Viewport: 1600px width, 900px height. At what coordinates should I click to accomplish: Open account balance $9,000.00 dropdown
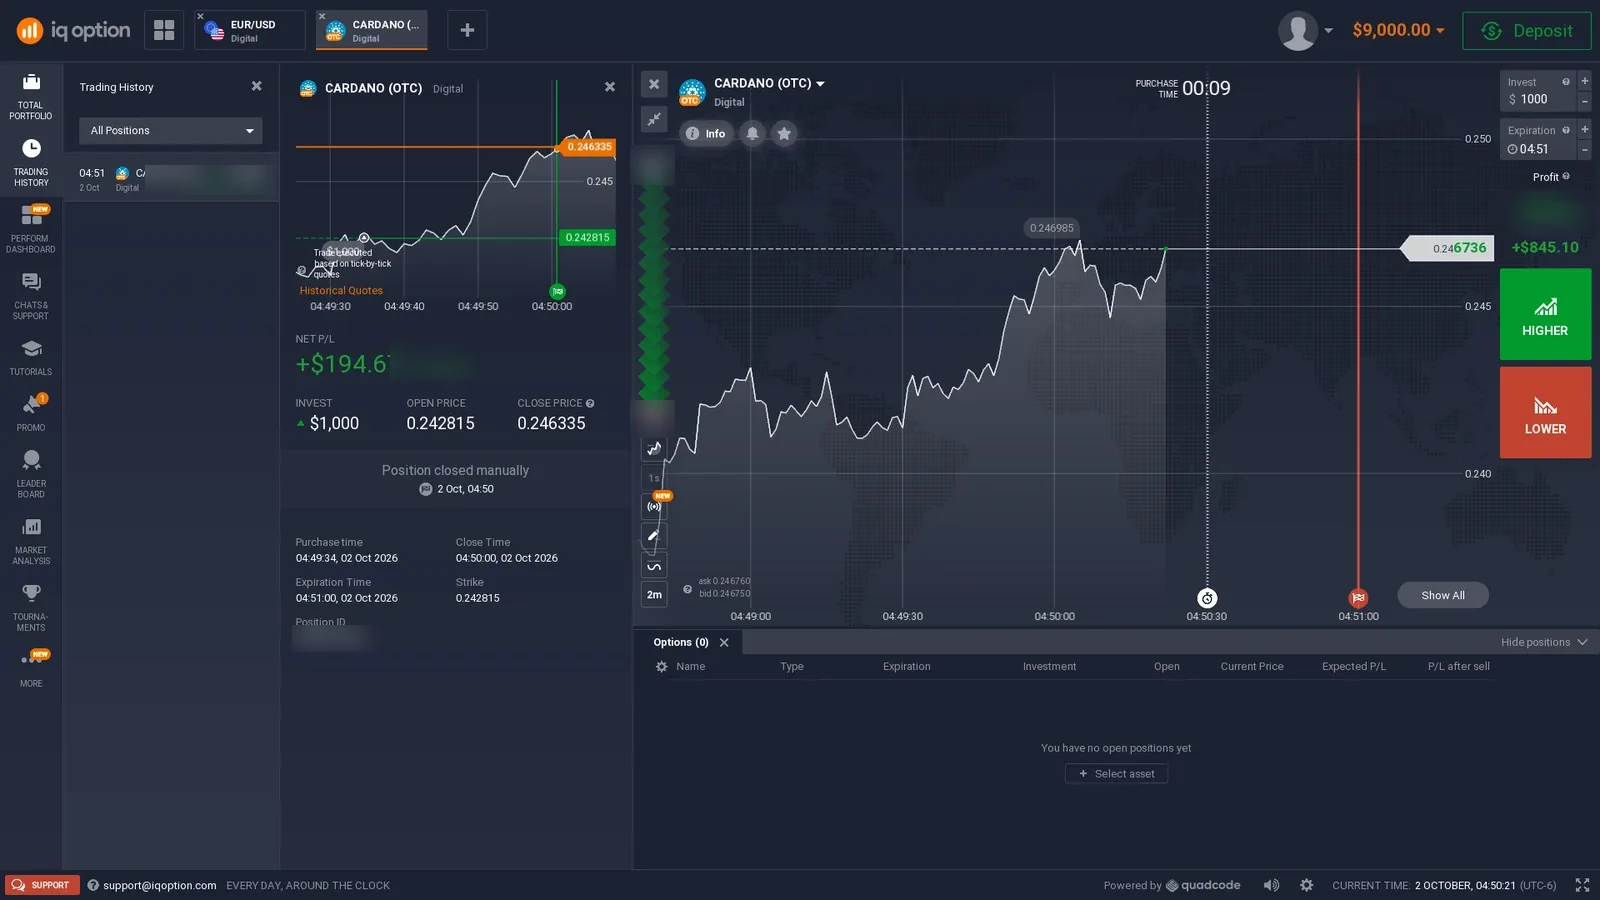click(1398, 30)
